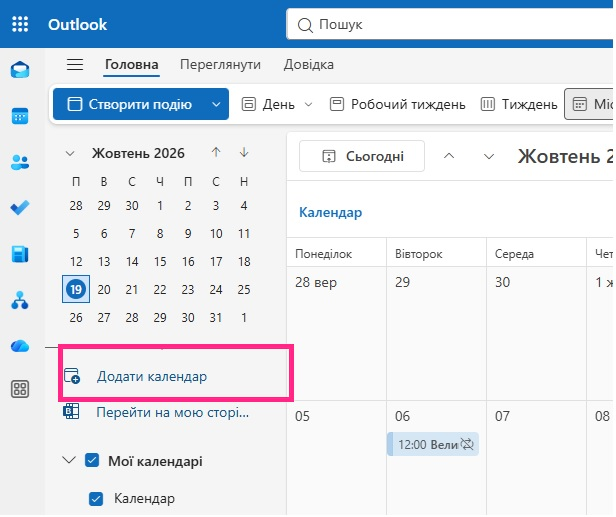Switch to Робочий тиждень view
Image resolution: width=616 pixels, height=517 pixels.
coord(397,104)
